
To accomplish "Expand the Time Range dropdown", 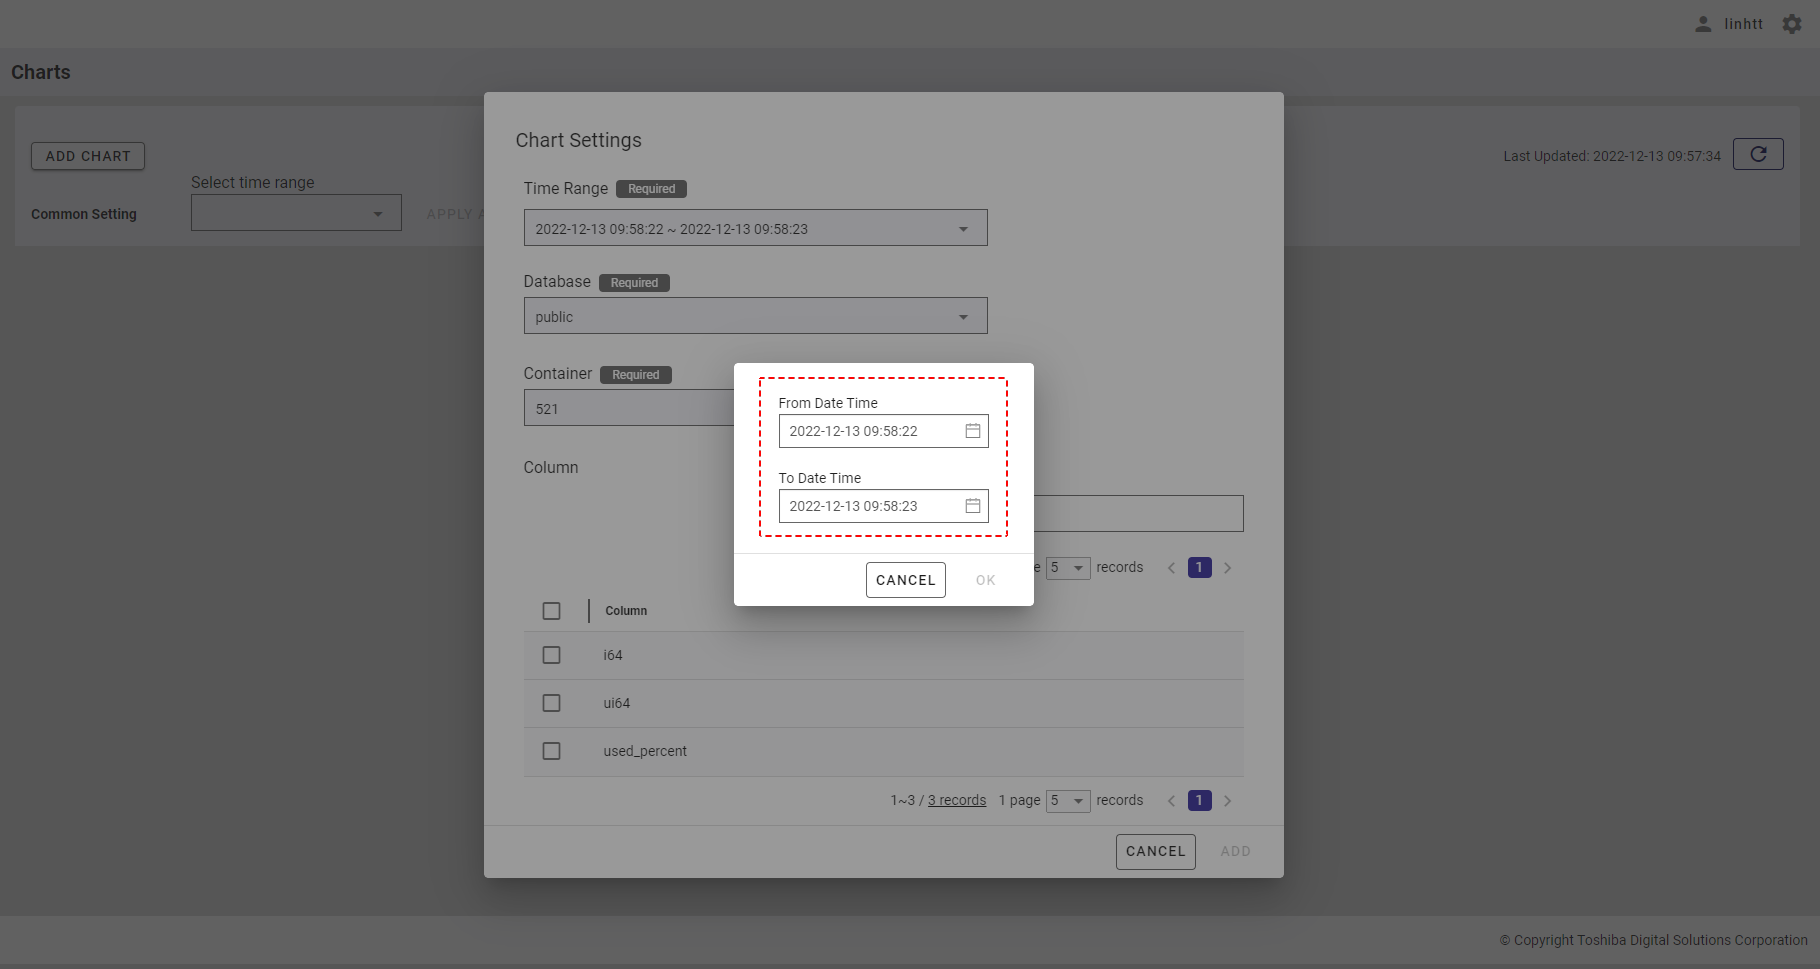I will tap(962, 229).
